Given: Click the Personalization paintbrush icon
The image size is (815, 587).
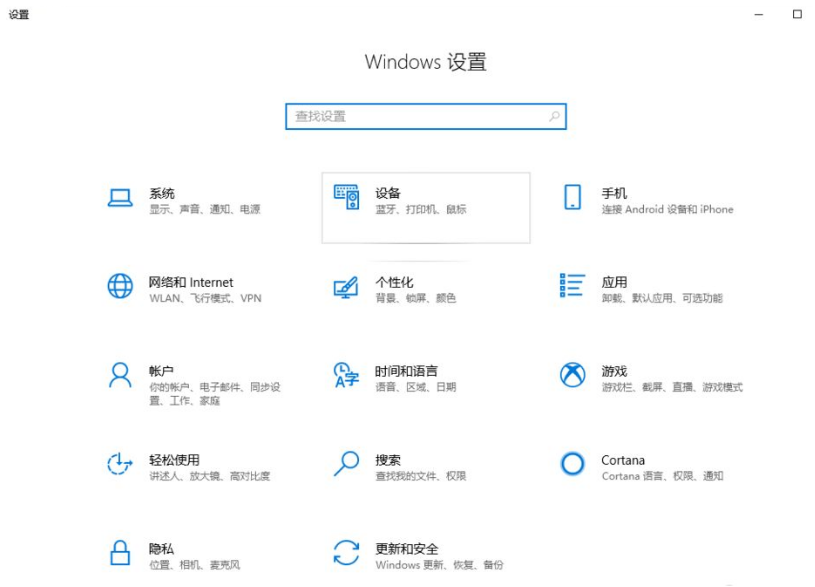Looking at the screenshot, I should pos(346,287).
